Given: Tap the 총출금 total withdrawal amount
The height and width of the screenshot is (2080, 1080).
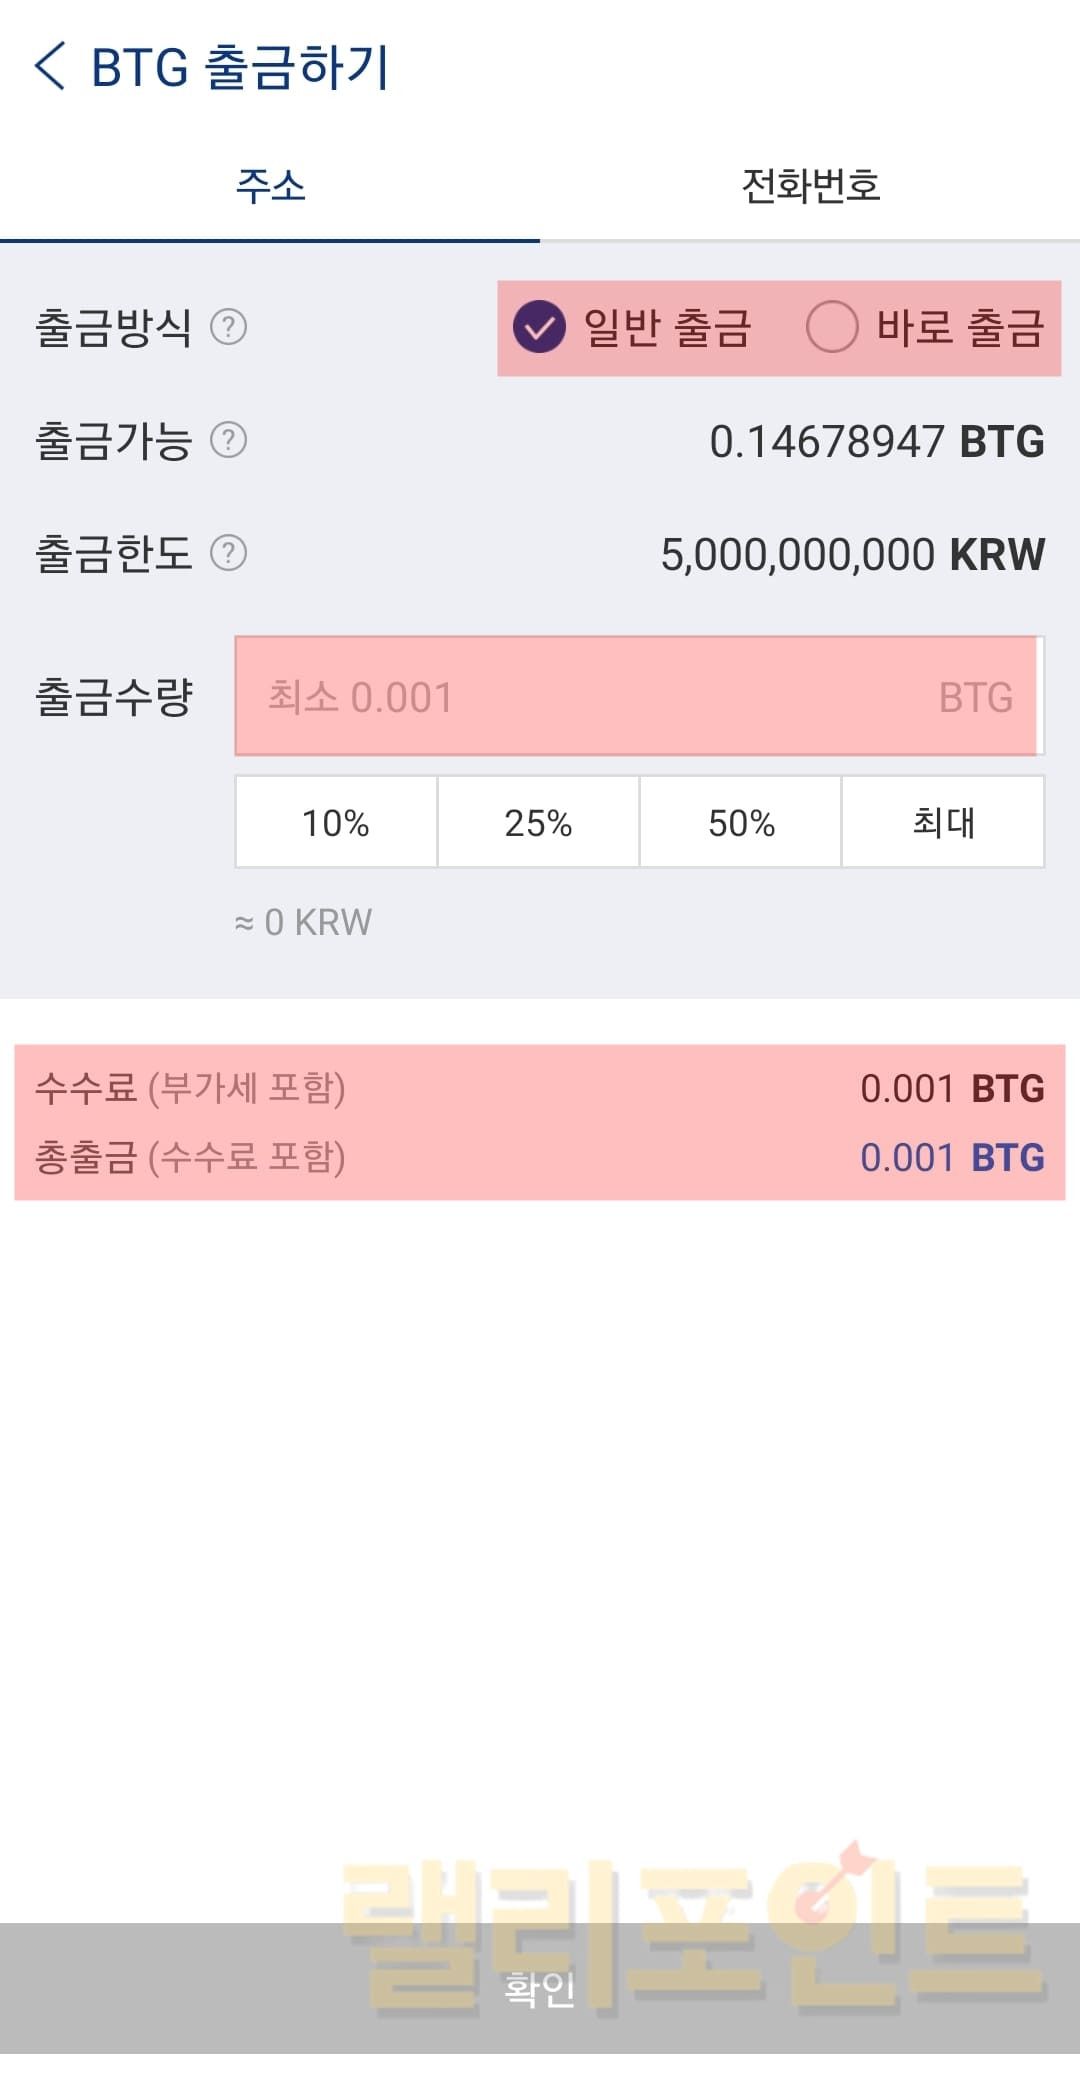Looking at the screenshot, I should pyautogui.click(x=952, y=1158).
